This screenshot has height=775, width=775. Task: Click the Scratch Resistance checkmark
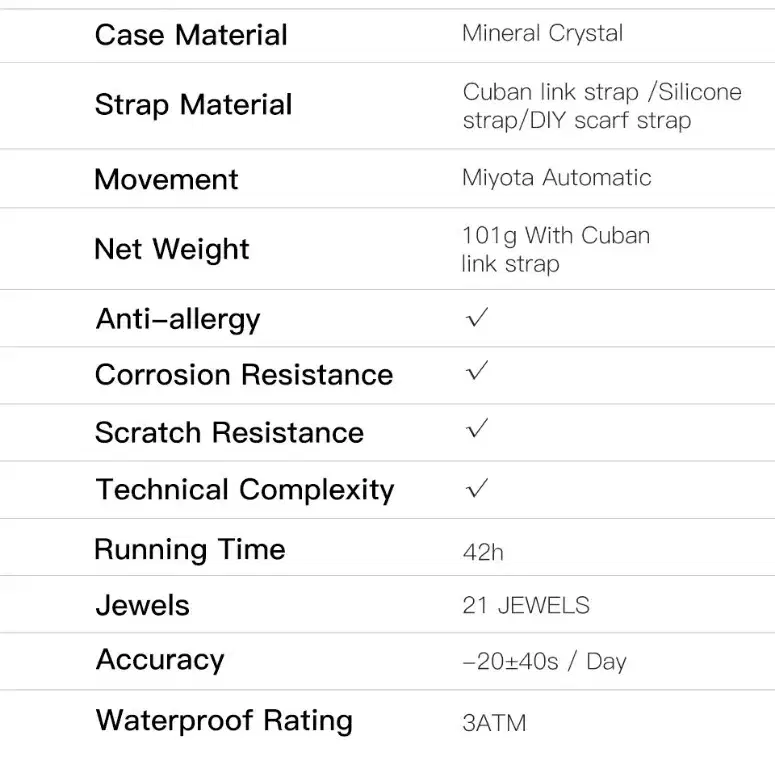[x=477, y=428]
